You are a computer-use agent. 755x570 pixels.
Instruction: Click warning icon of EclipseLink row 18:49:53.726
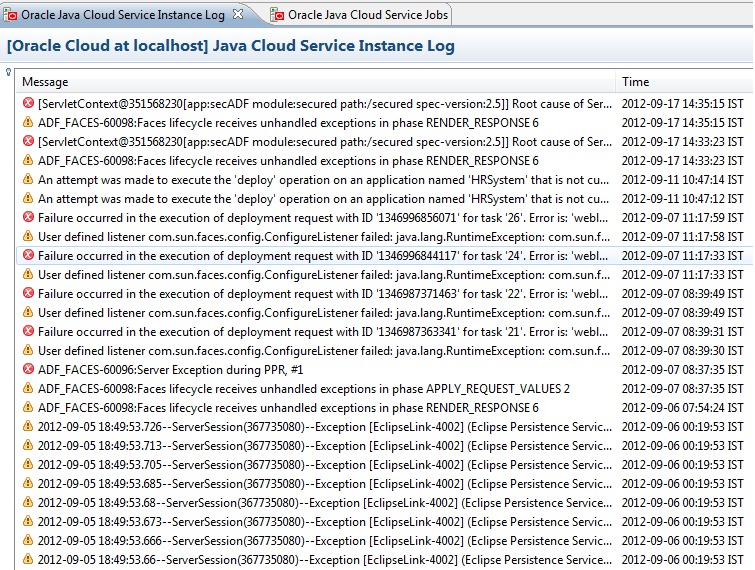coord(28,426)
